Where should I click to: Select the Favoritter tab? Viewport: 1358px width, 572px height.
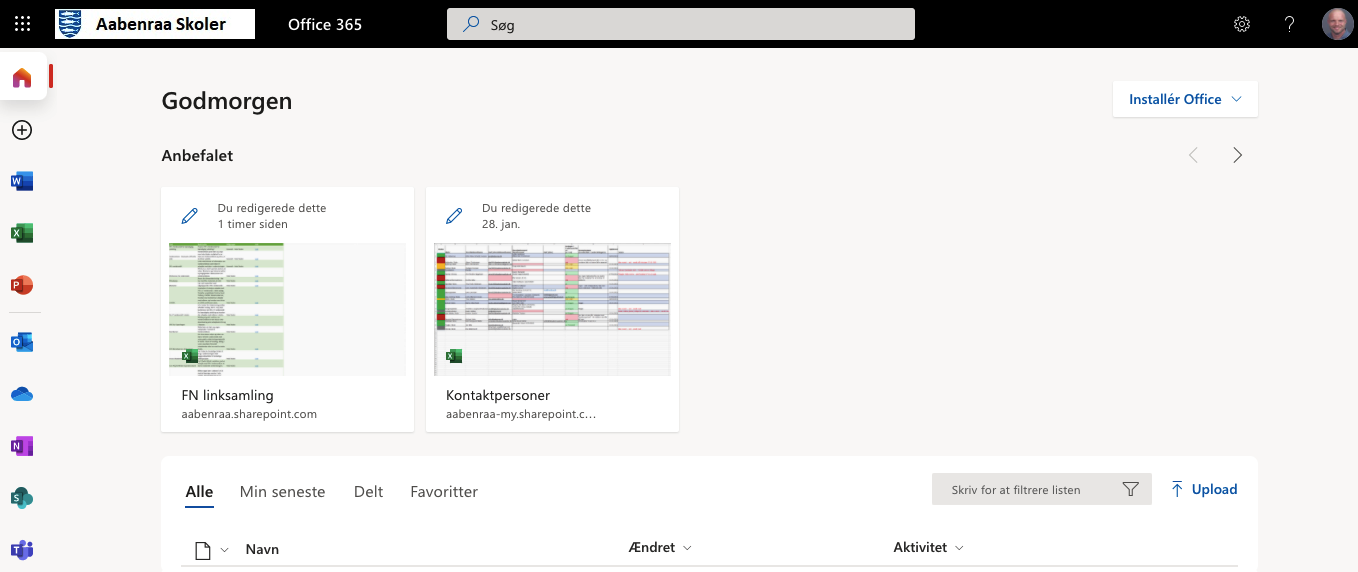[x=444, y=492]
